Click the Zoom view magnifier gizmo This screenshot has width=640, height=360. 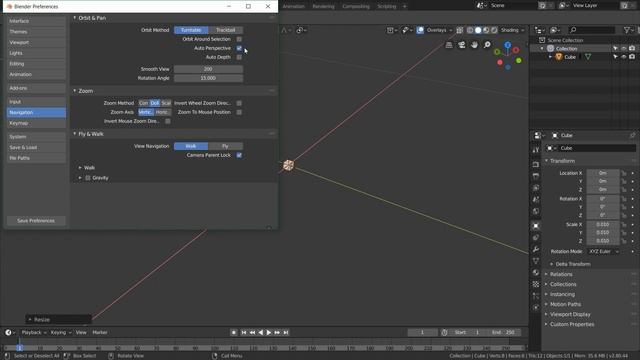point(487,45)
